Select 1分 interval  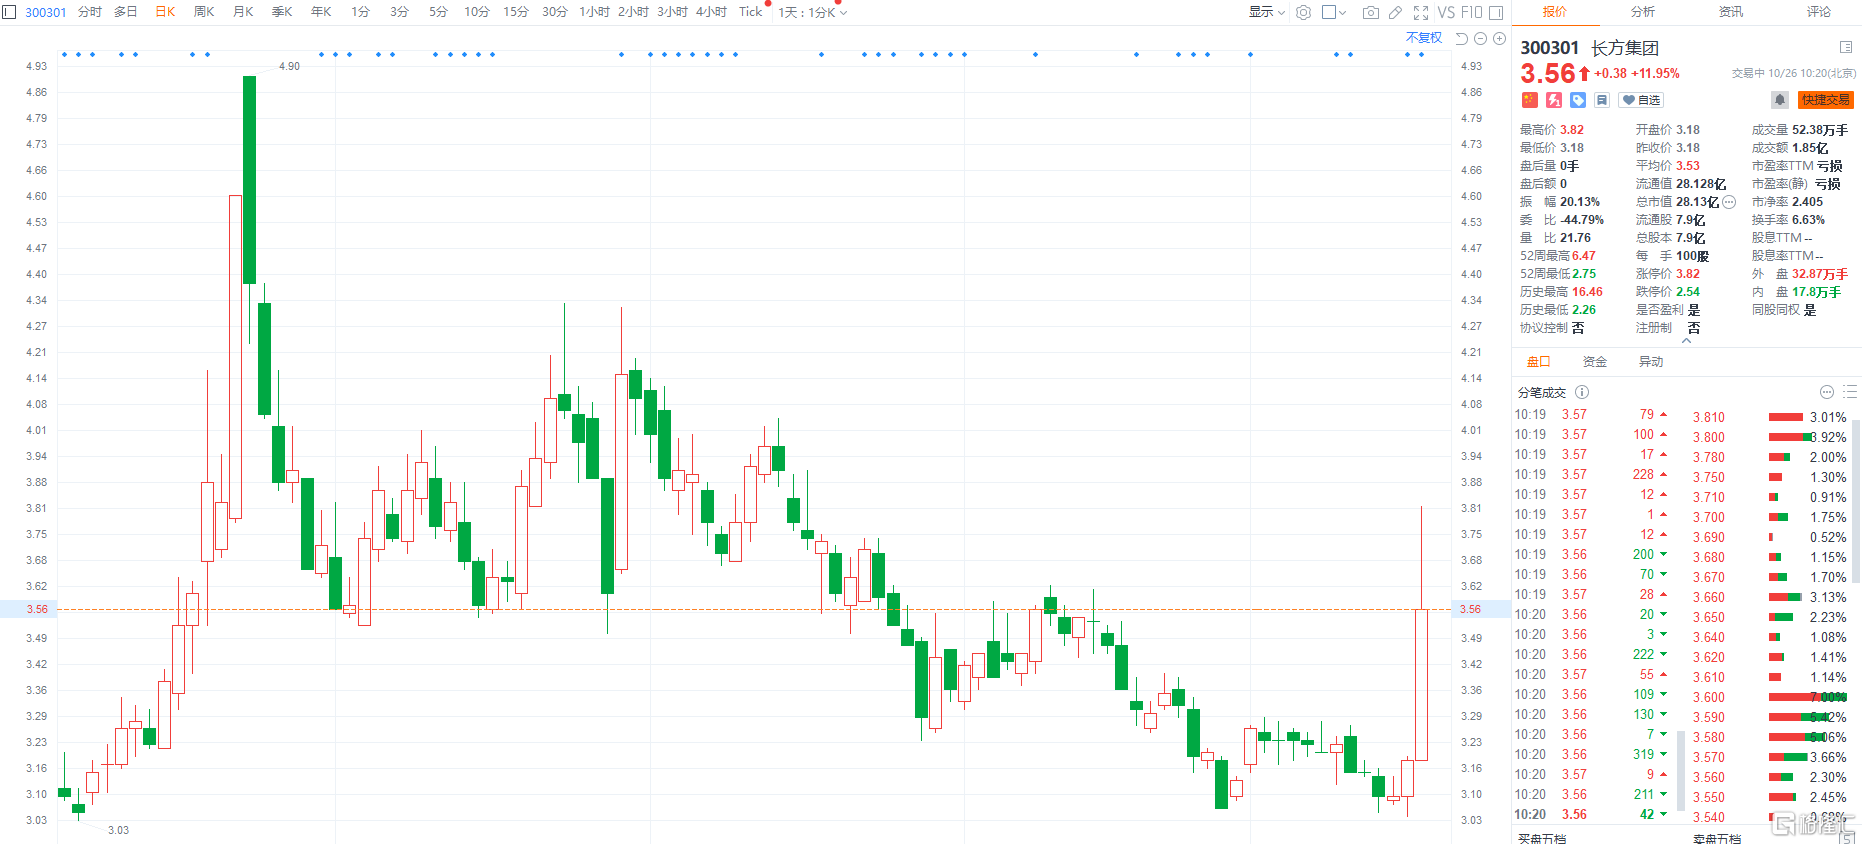tap(360, 12)
